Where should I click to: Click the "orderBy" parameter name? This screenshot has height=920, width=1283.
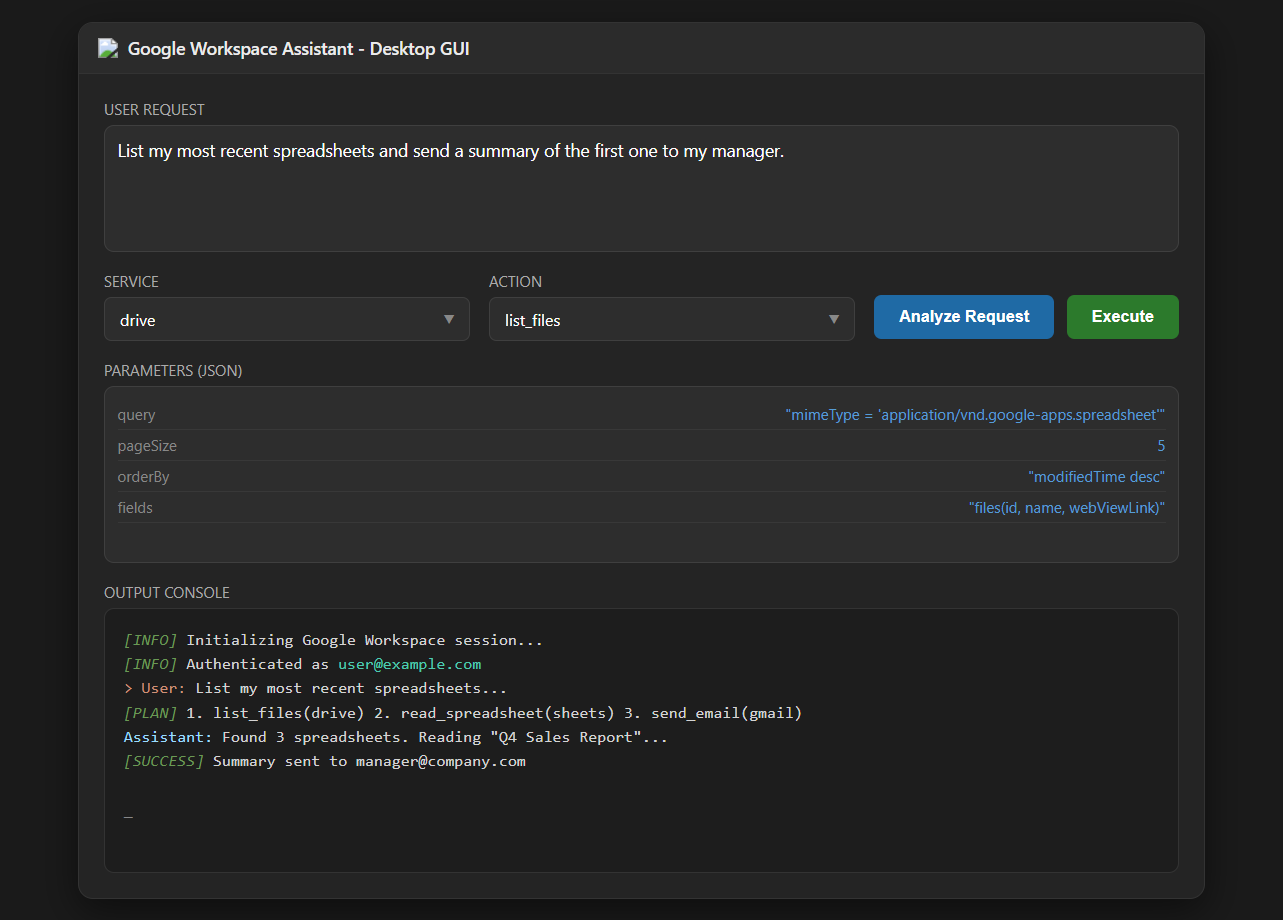click(143, 477)
